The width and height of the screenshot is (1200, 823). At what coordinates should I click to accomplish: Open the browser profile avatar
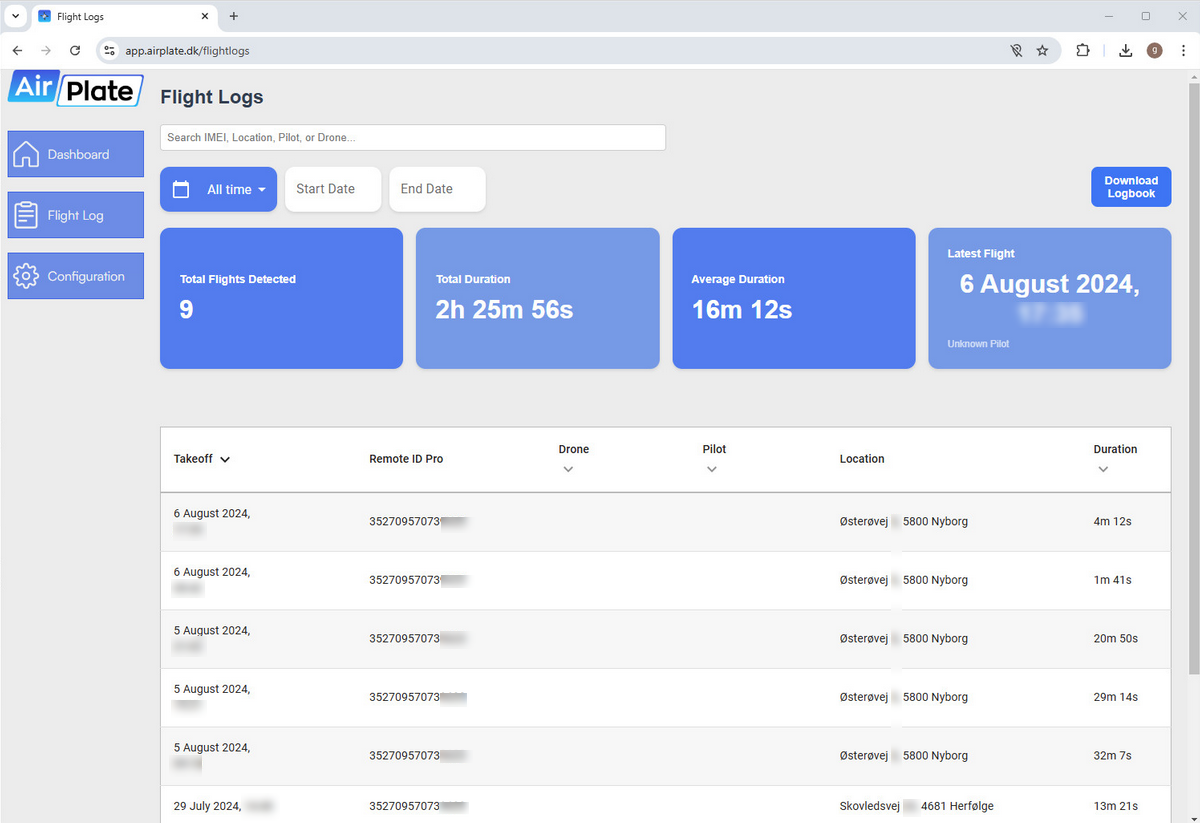1154,50
